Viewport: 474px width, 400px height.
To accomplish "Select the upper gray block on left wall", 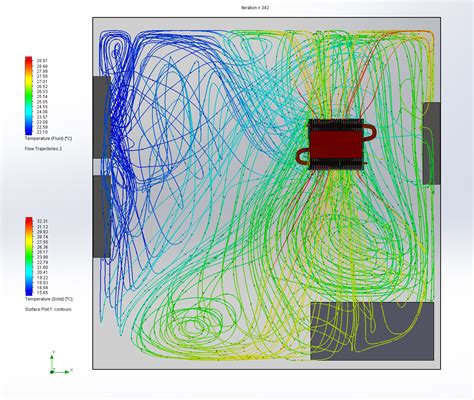I will point(102,117).
